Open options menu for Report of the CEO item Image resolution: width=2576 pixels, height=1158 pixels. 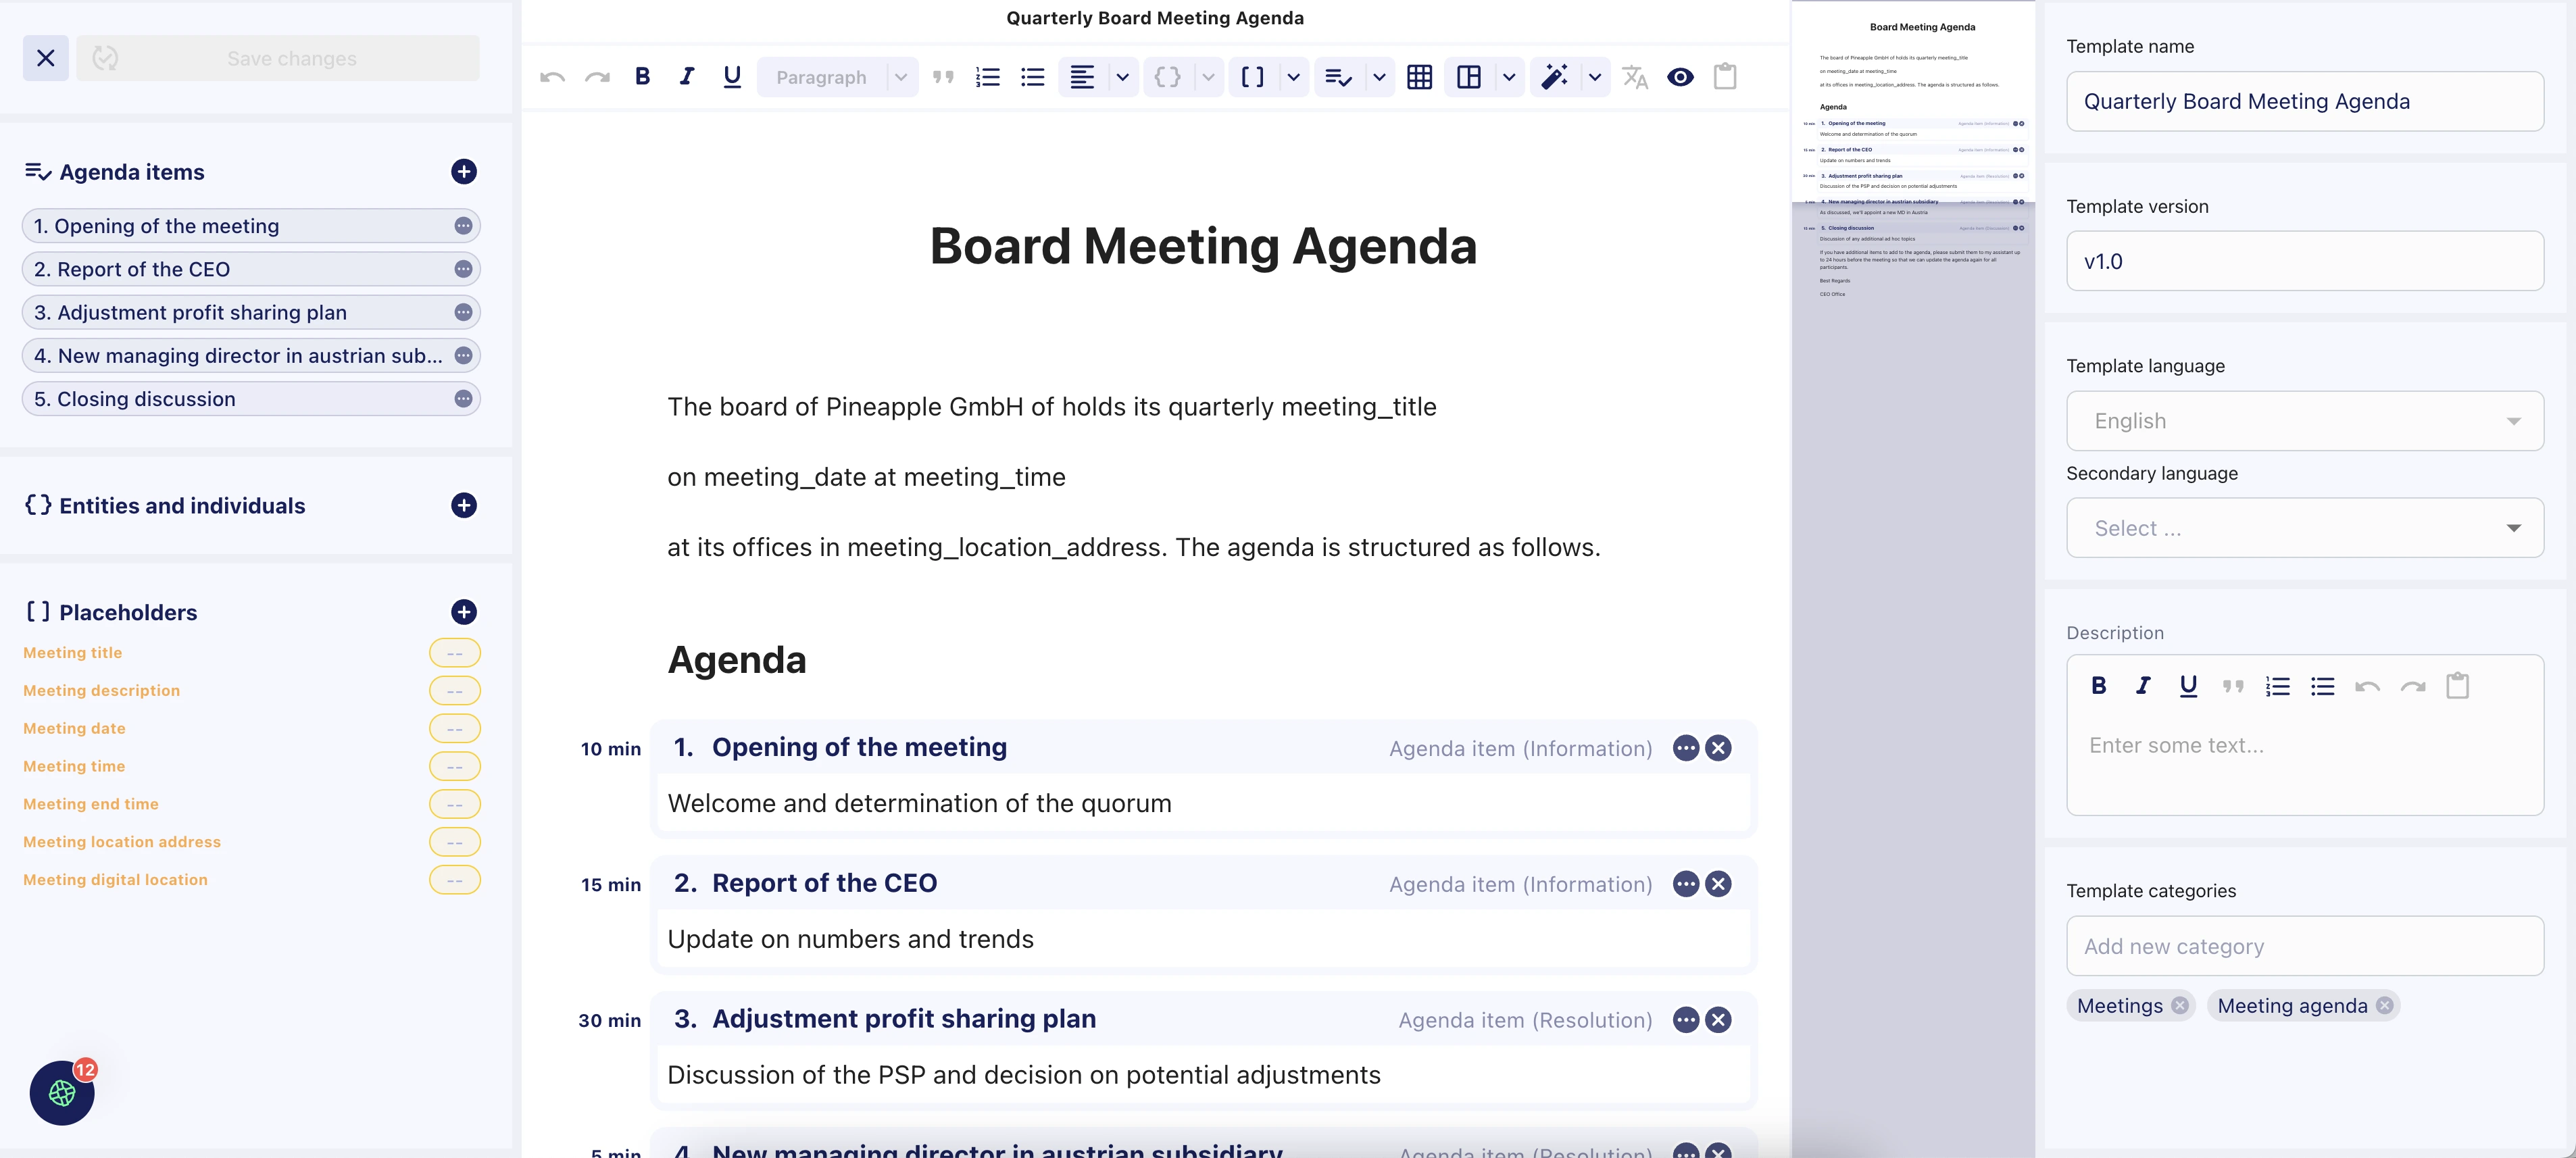1686,884
